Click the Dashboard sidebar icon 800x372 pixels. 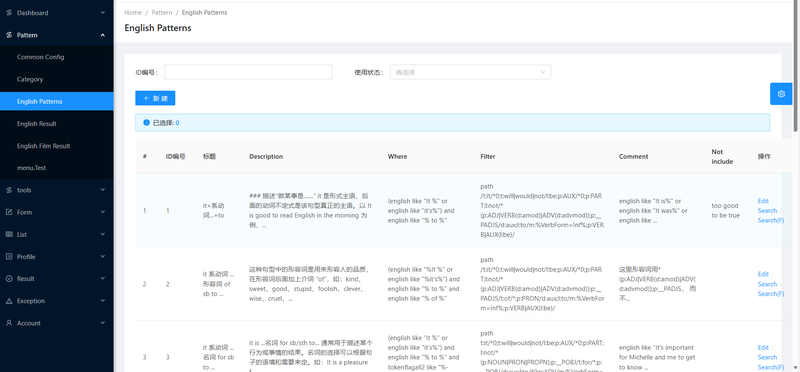[x=9, y=13]
